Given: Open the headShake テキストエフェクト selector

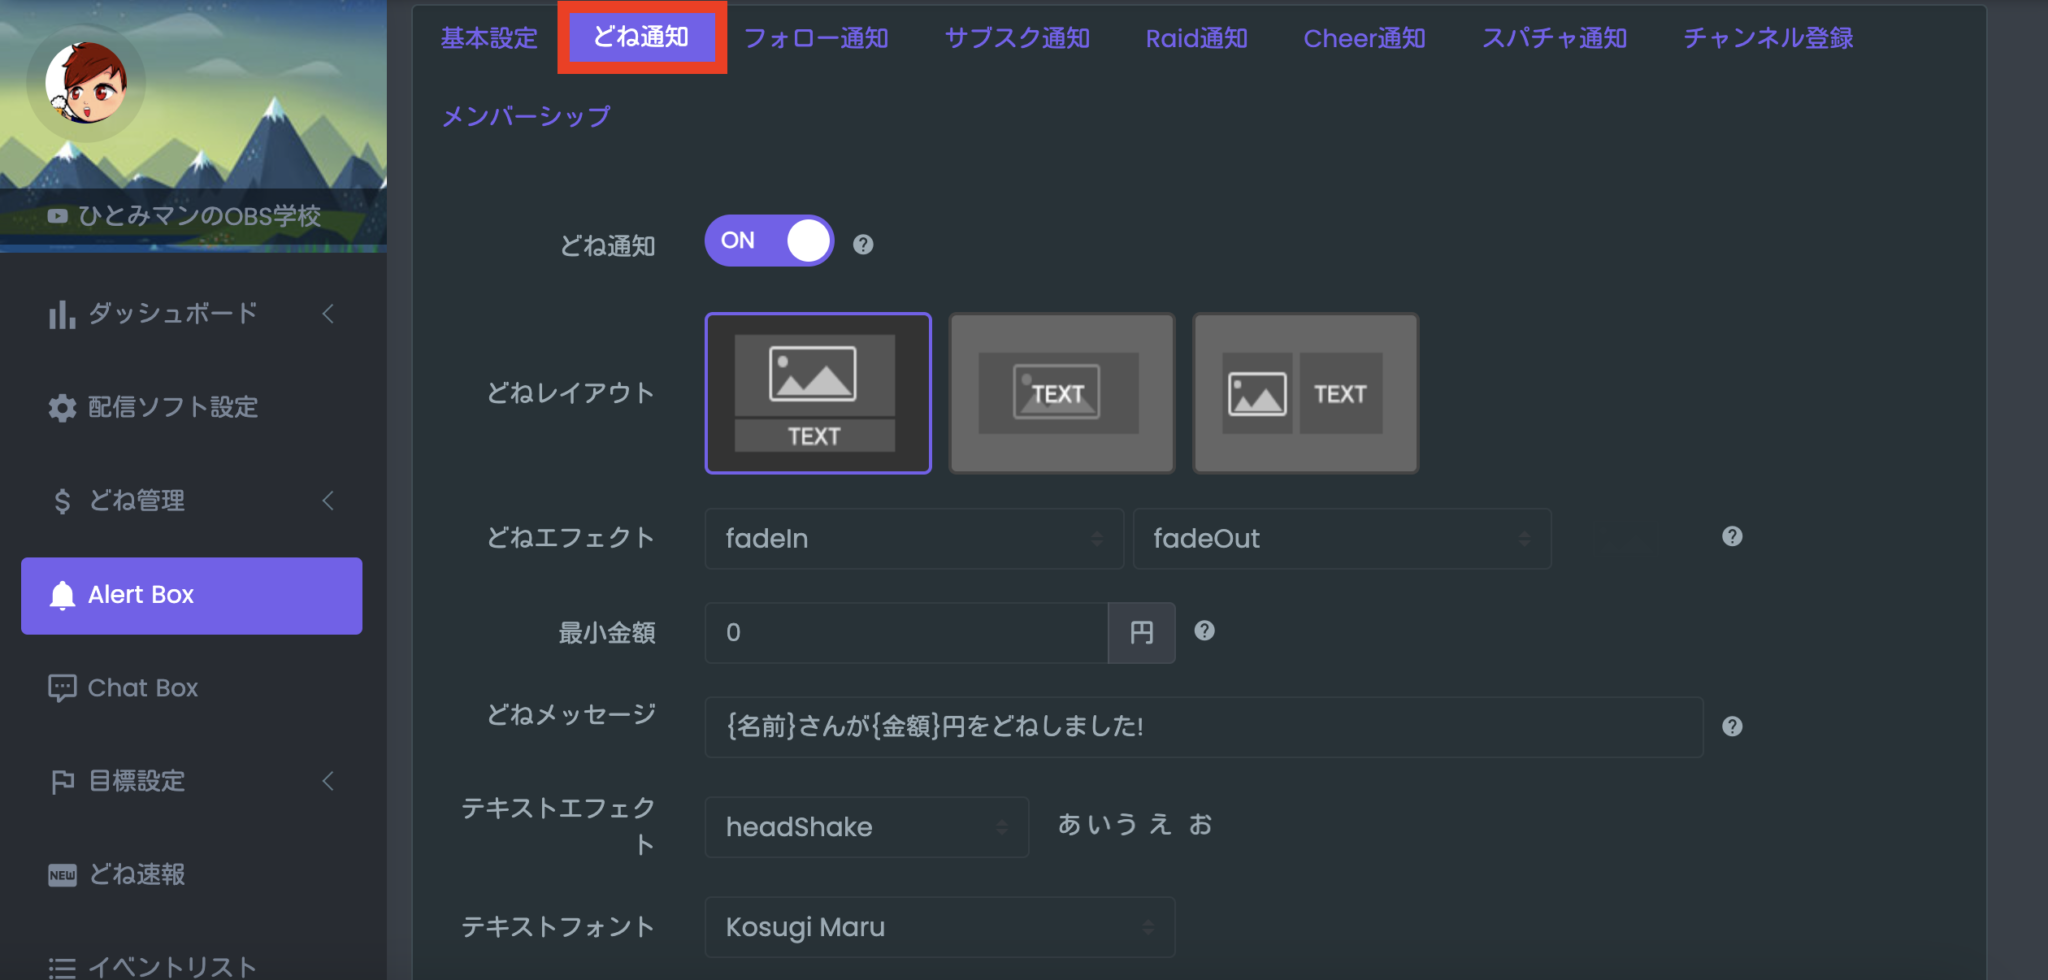Looking at the screenshot, I should click(866, 827).
